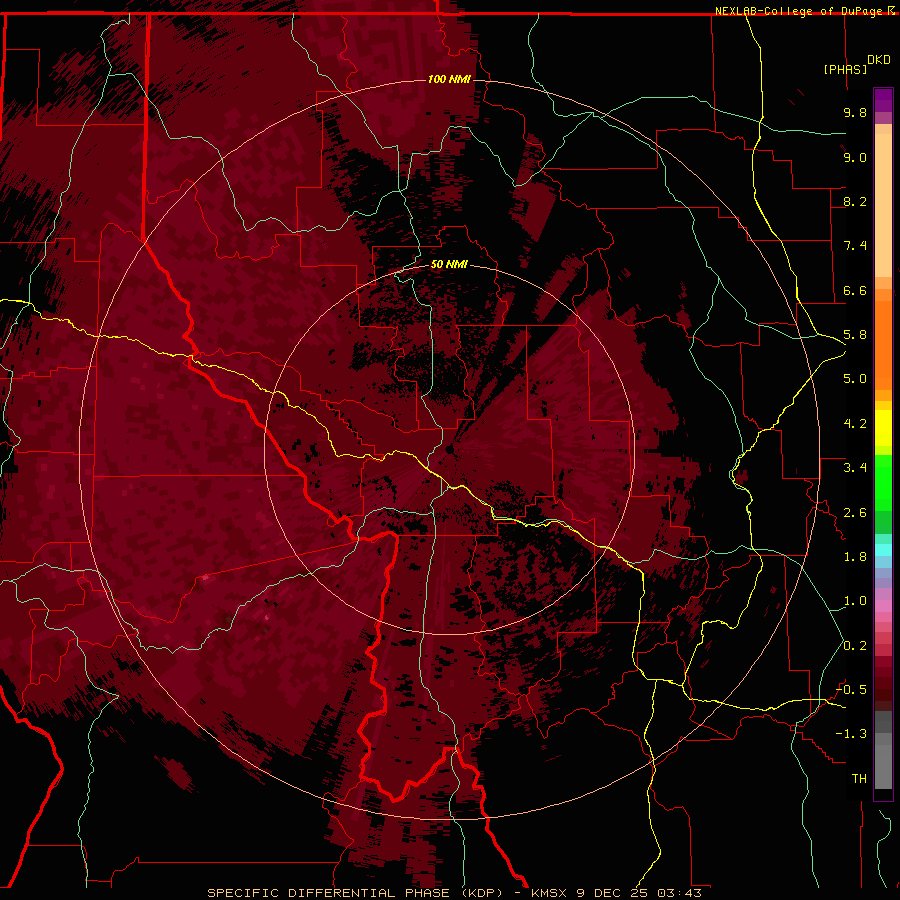
Task: Click the TH label on color scale
Action: [859, 779]
